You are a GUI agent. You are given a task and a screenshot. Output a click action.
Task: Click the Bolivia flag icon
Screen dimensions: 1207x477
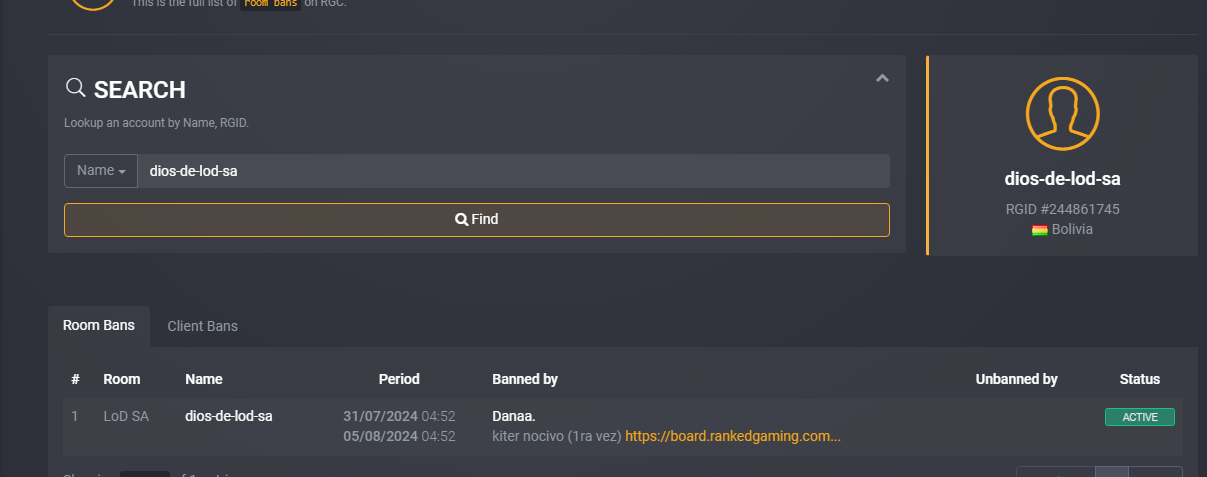1040,230
